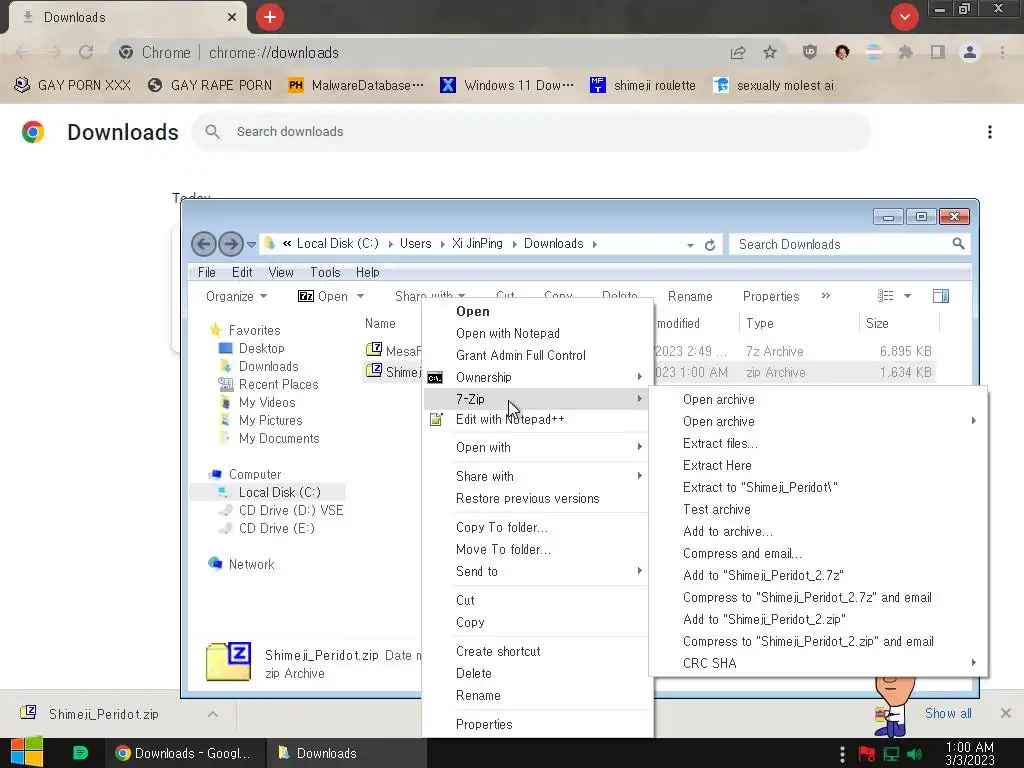Screen dimensions: 1024x768
Task: Choose Create shortcut in context menu
Action: point(538,652)
